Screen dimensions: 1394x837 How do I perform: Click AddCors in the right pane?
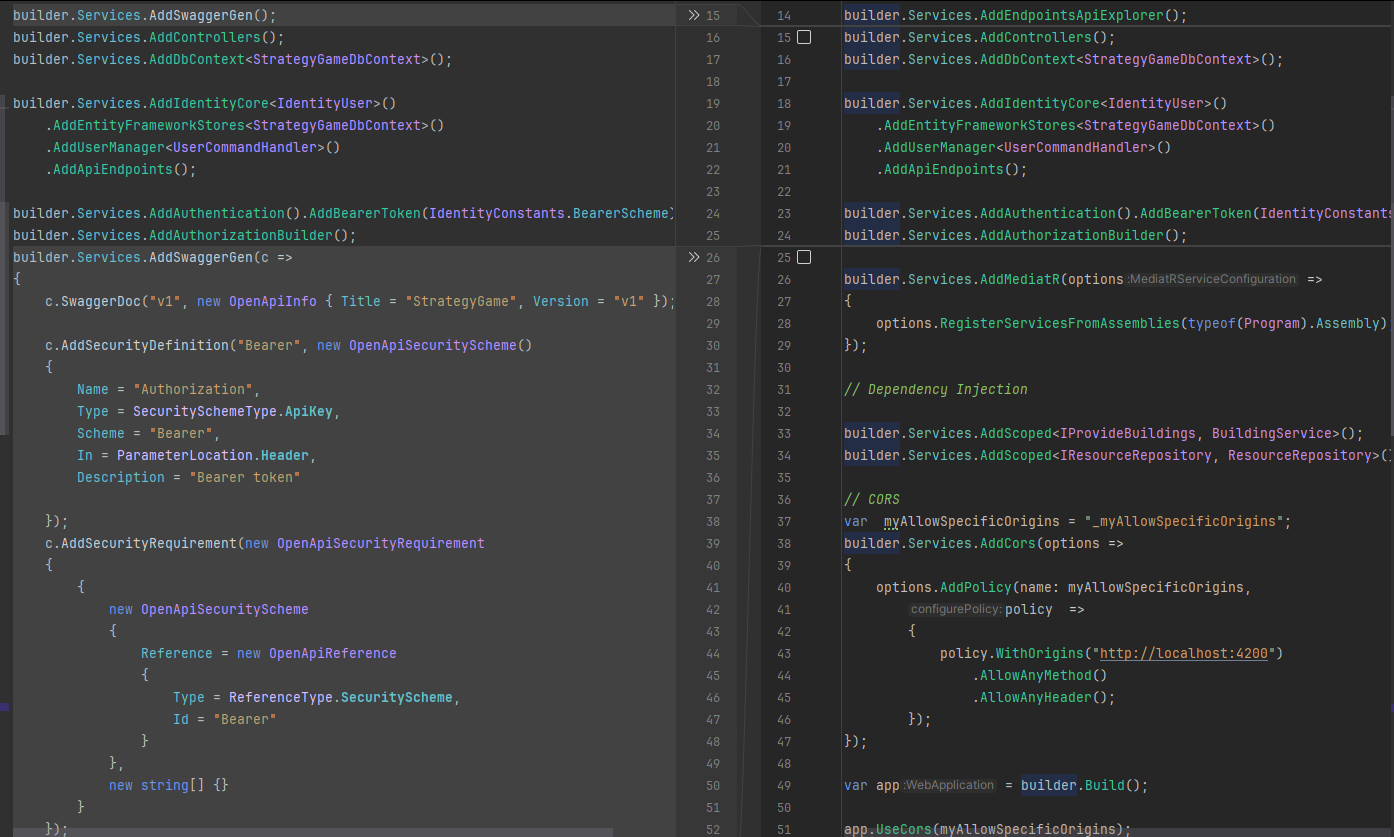click(1007, 543)
